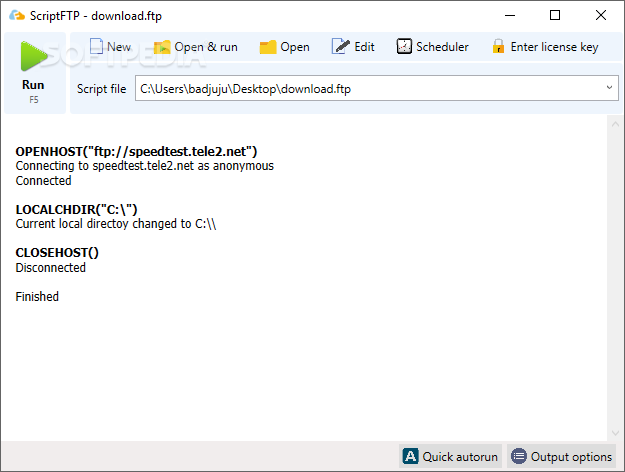Click the 'Quick autorun' label
Screen dimensions: 625x472
[460, 456]
